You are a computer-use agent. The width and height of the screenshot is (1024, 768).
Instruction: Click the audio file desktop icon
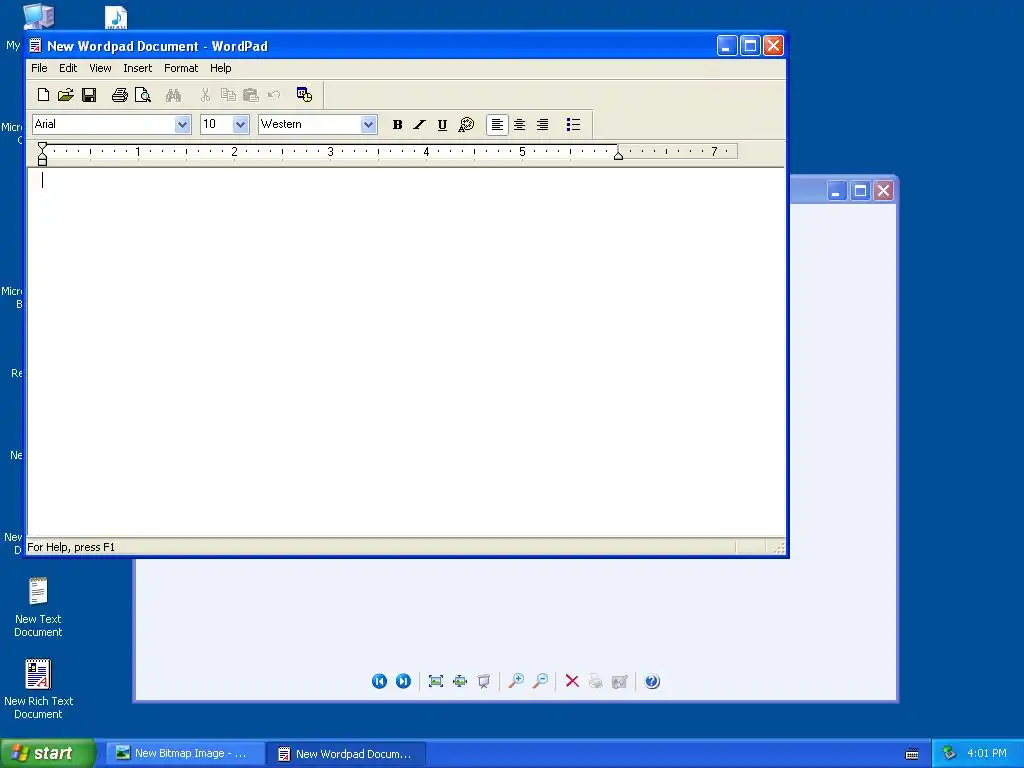click(x=116, y=17)
